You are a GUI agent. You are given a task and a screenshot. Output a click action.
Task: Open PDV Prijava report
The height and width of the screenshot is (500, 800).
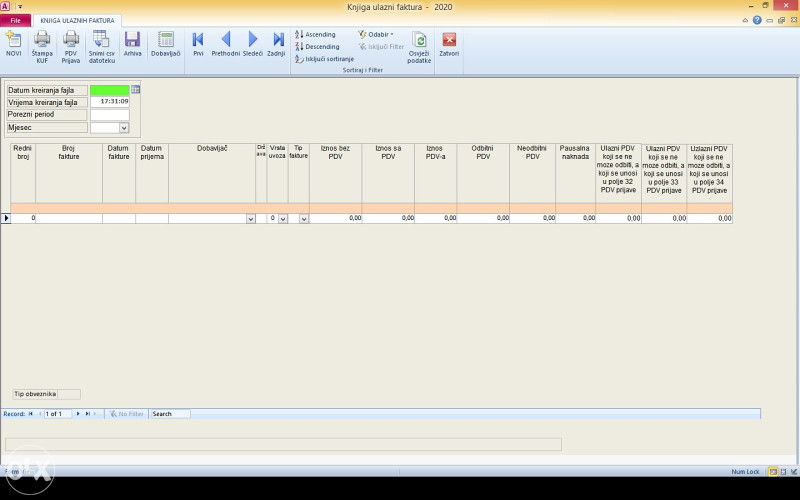(x=70, y=47)
